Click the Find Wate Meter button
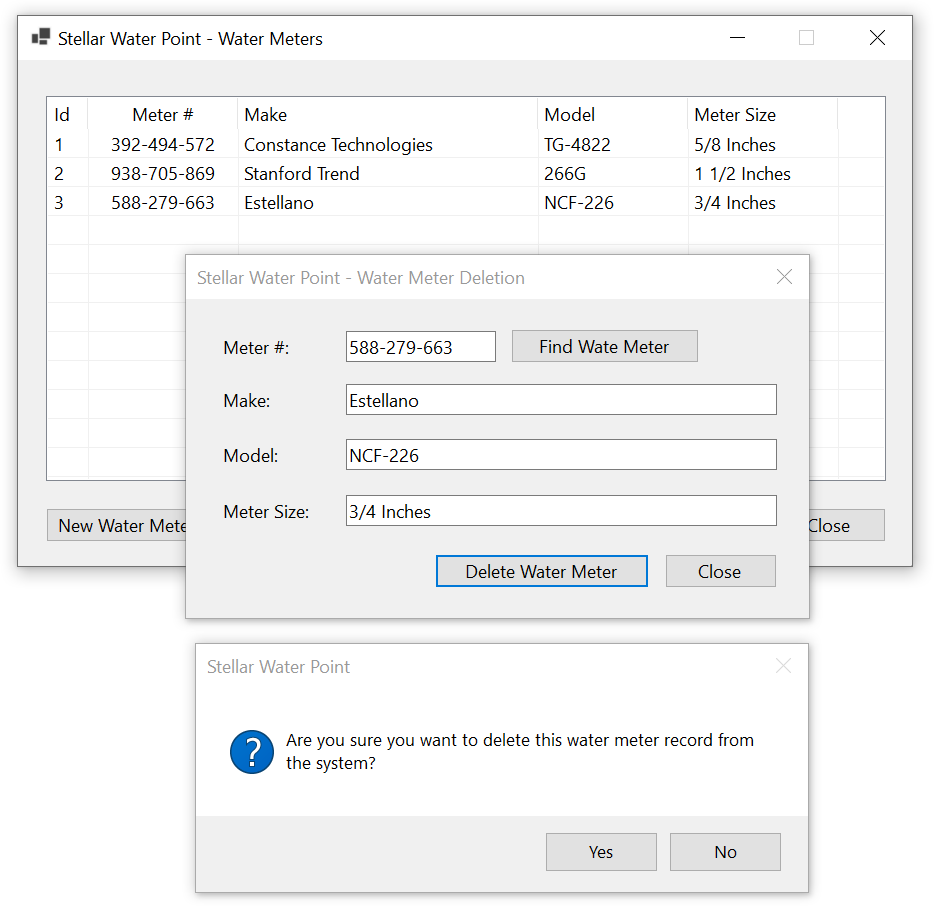The height and width of the screenshot is (912, 938). tap(604, 346)
